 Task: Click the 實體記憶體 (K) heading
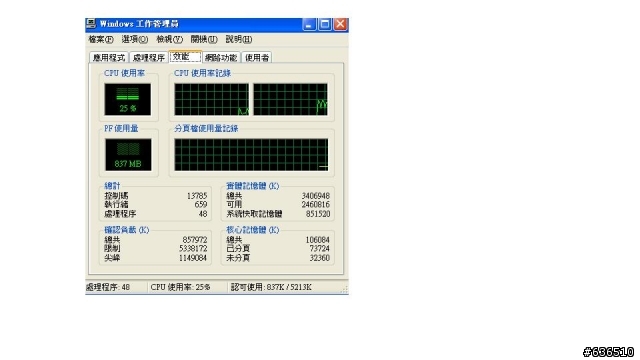coord(253,186)
